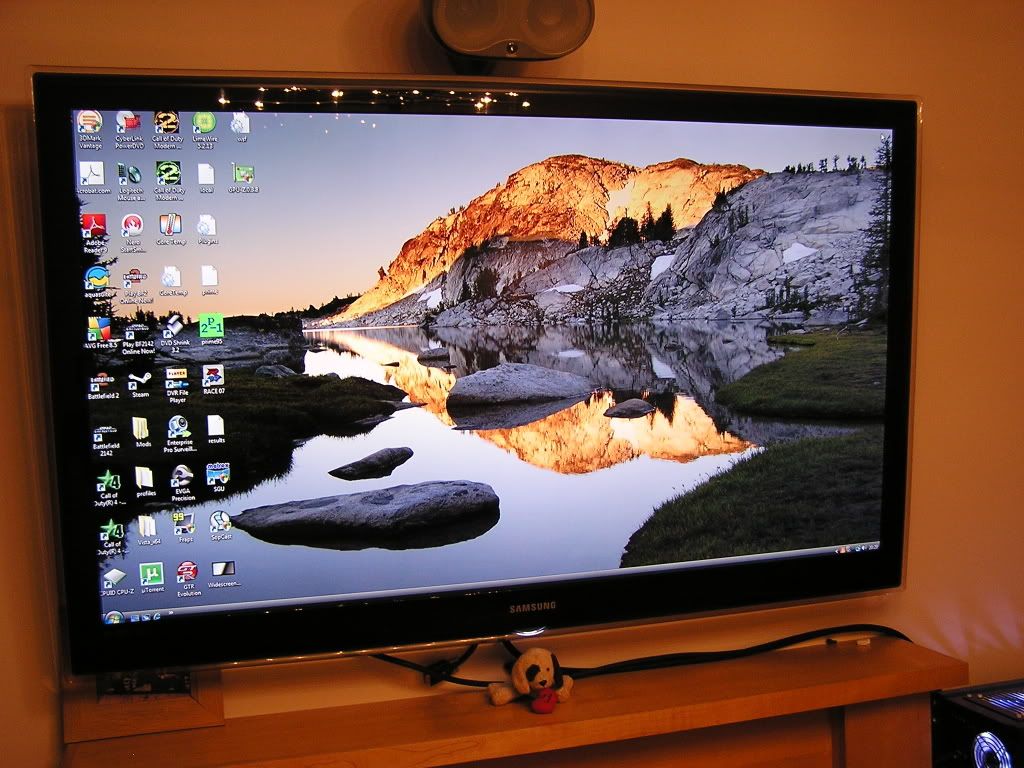This screenshot has height=768, width=1024.
Task: Click the taskbar clock
Action: click(x=875, y=549)
